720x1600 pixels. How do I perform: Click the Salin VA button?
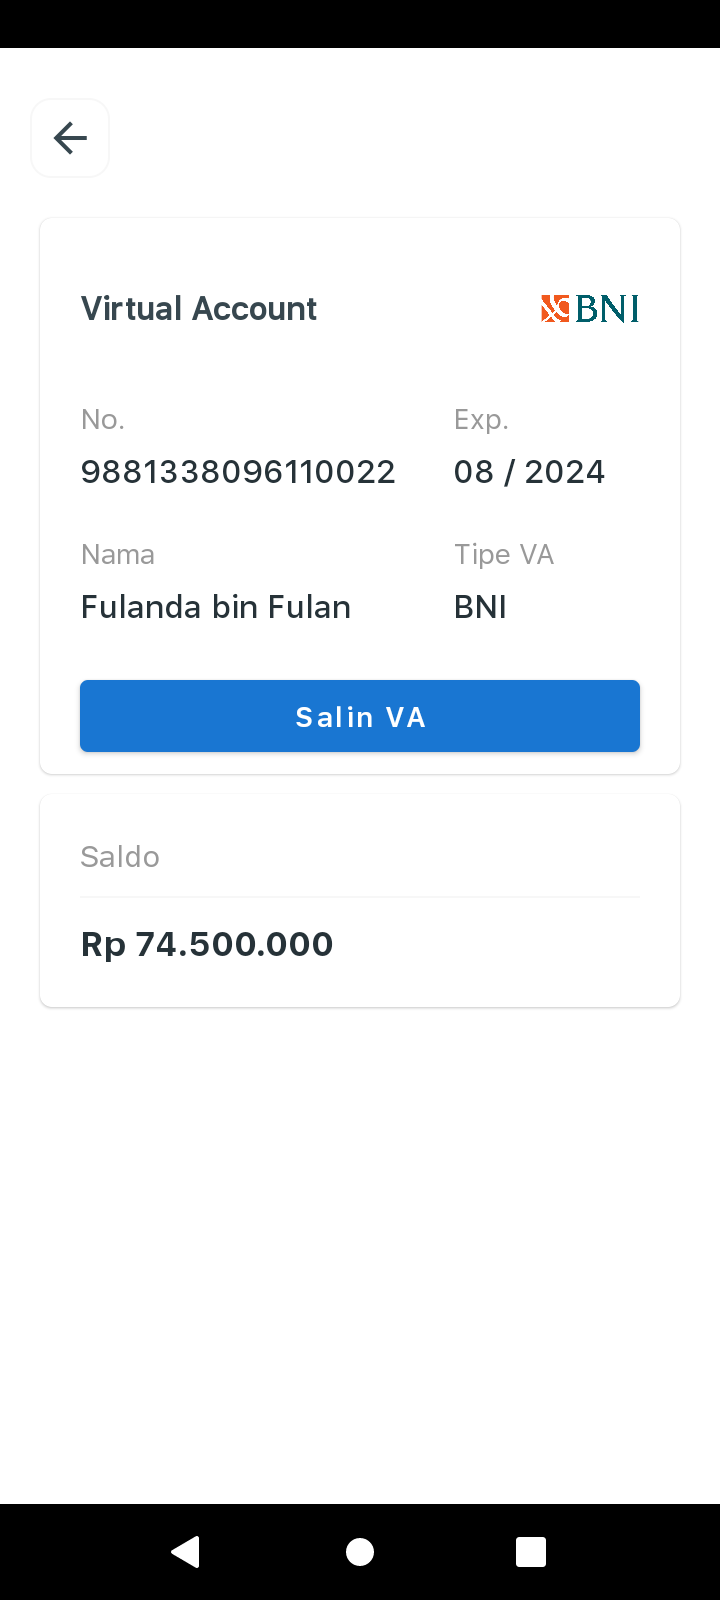tap(360, 716)
